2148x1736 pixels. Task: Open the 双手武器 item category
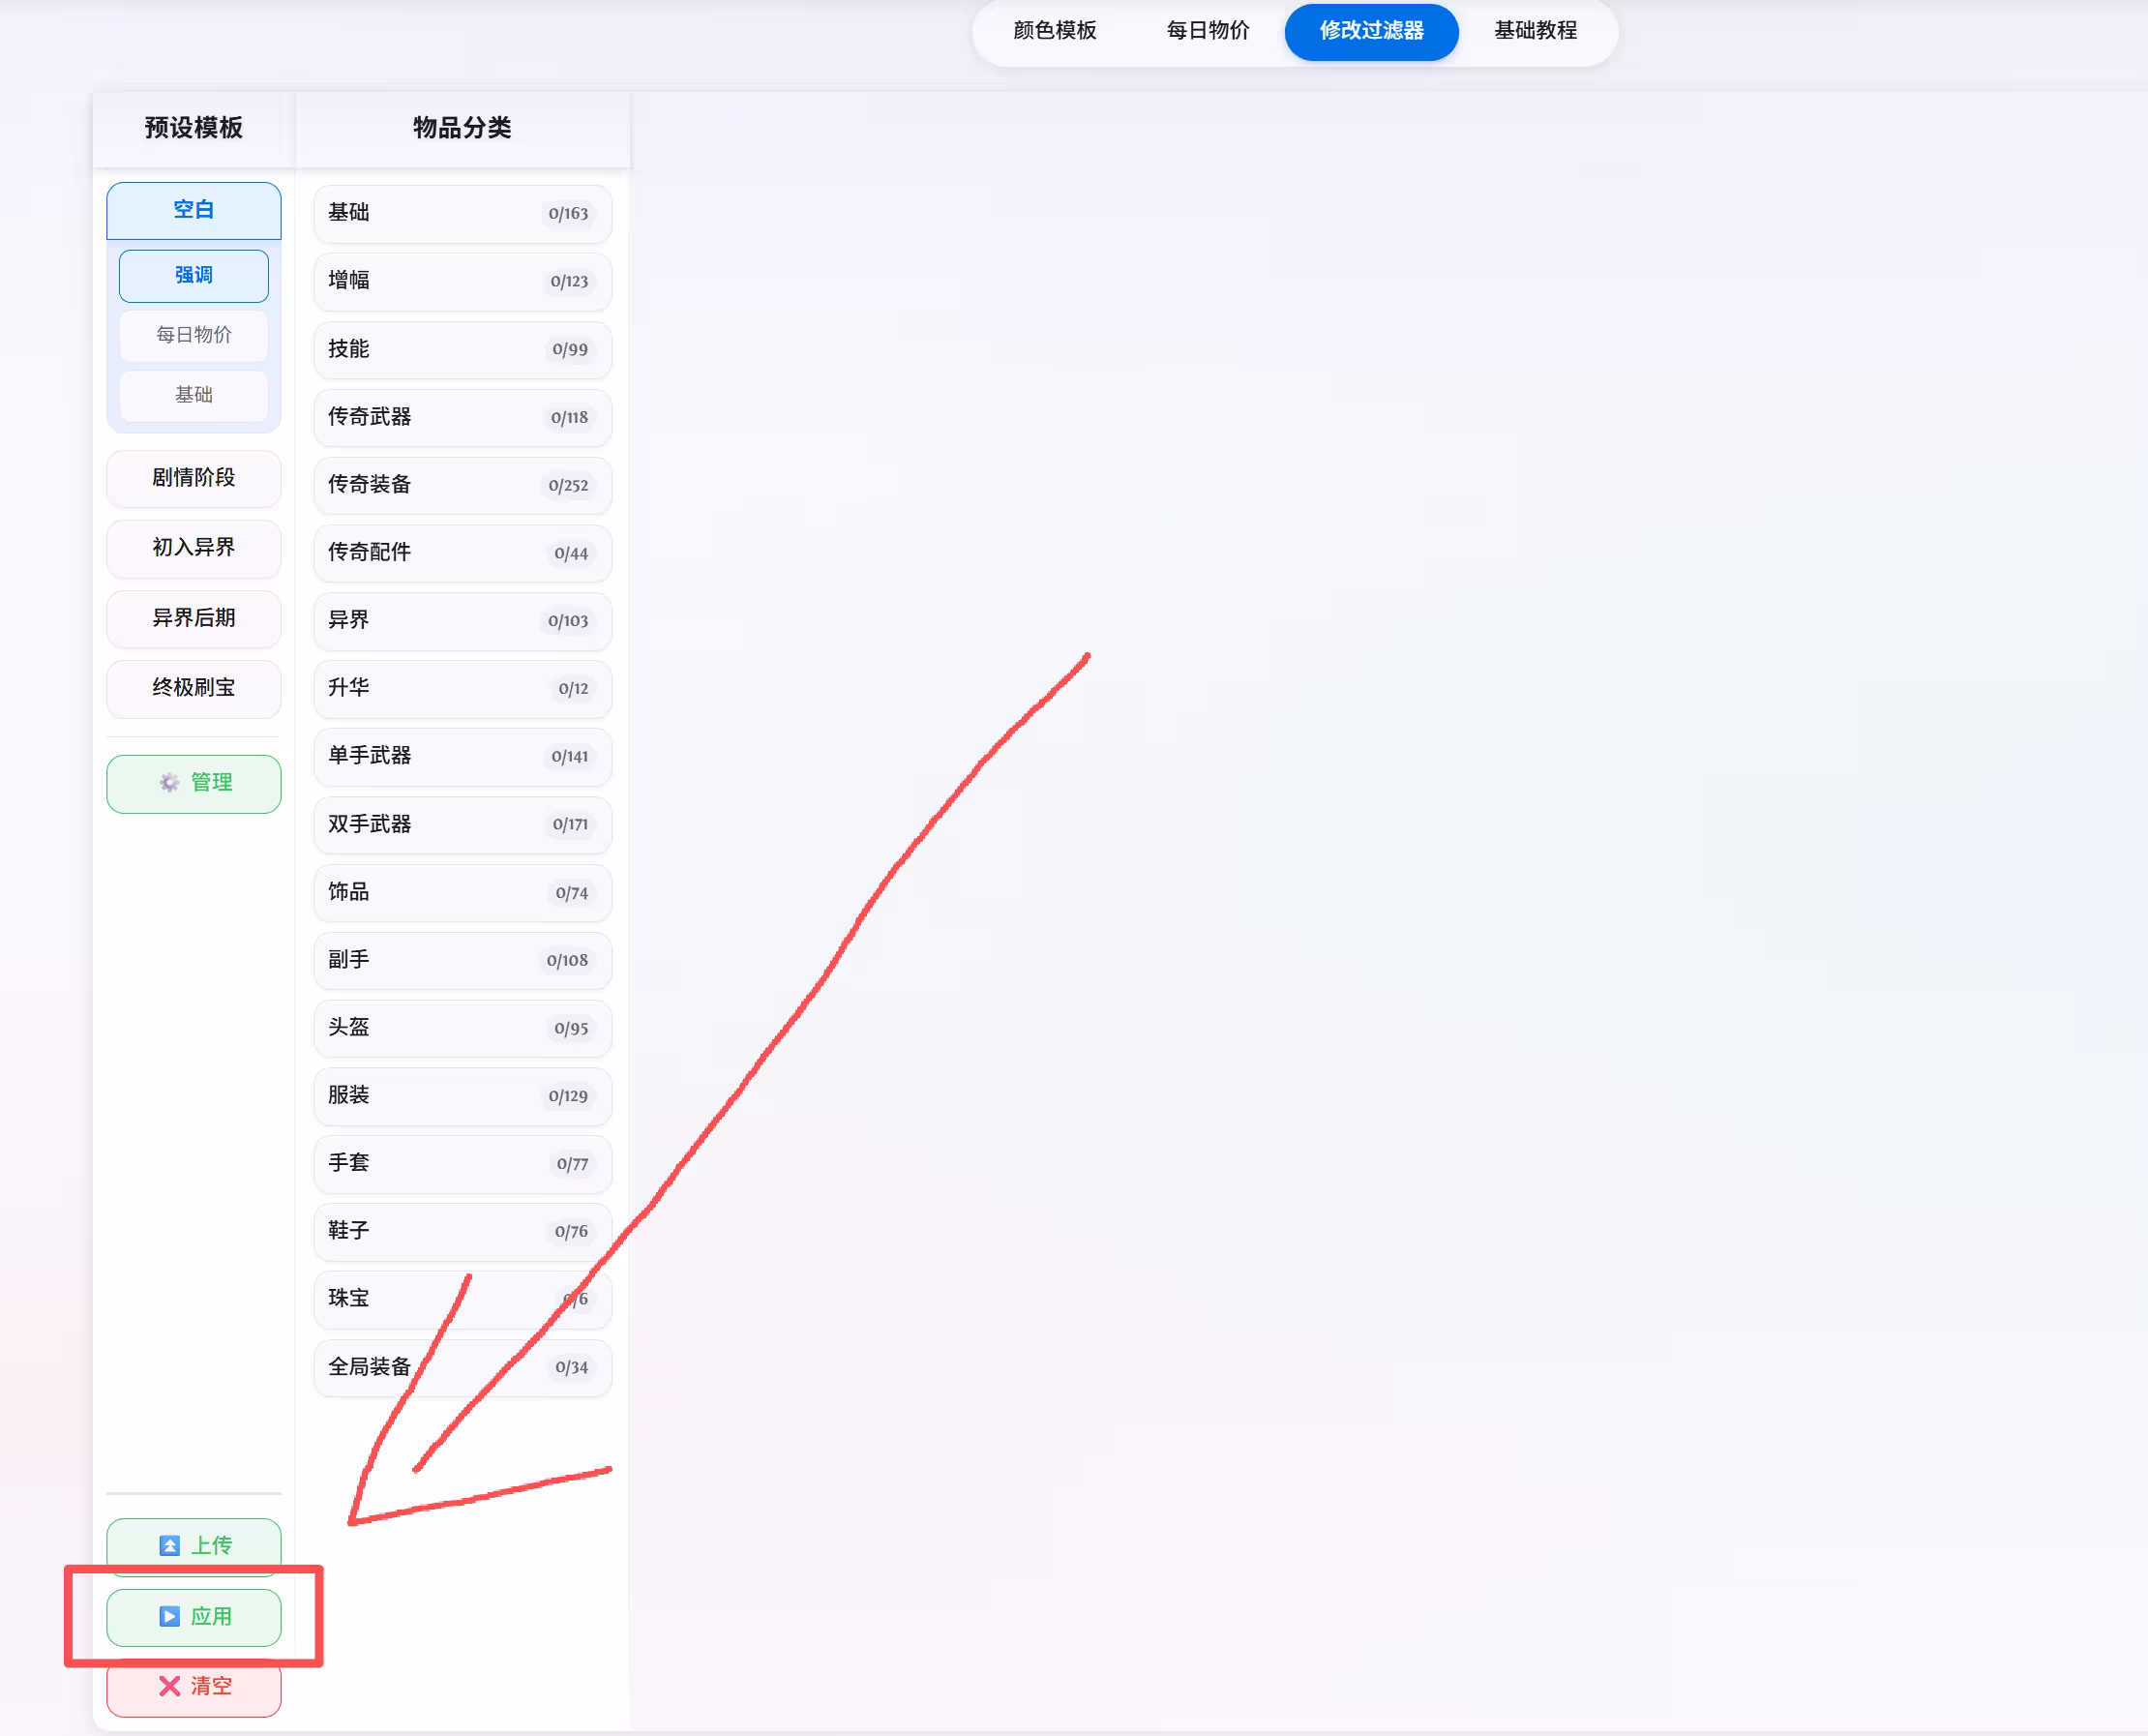462,824
